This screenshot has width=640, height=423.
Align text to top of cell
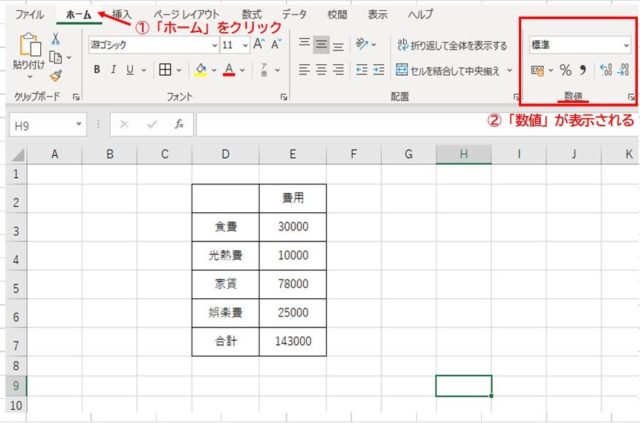click(304, 44)
